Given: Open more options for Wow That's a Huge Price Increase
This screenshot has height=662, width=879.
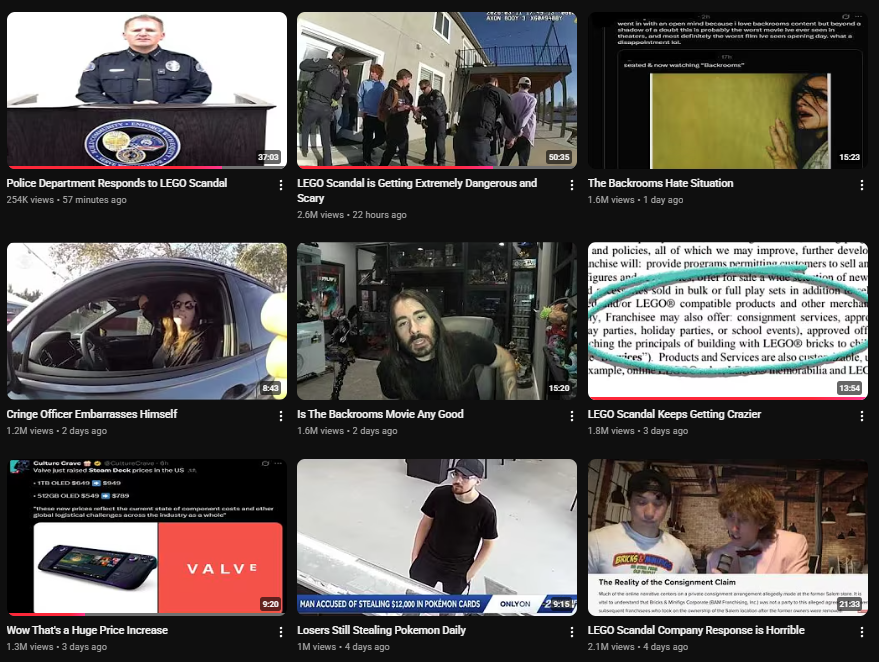Looking at the screenshot, I should point(281,632).
